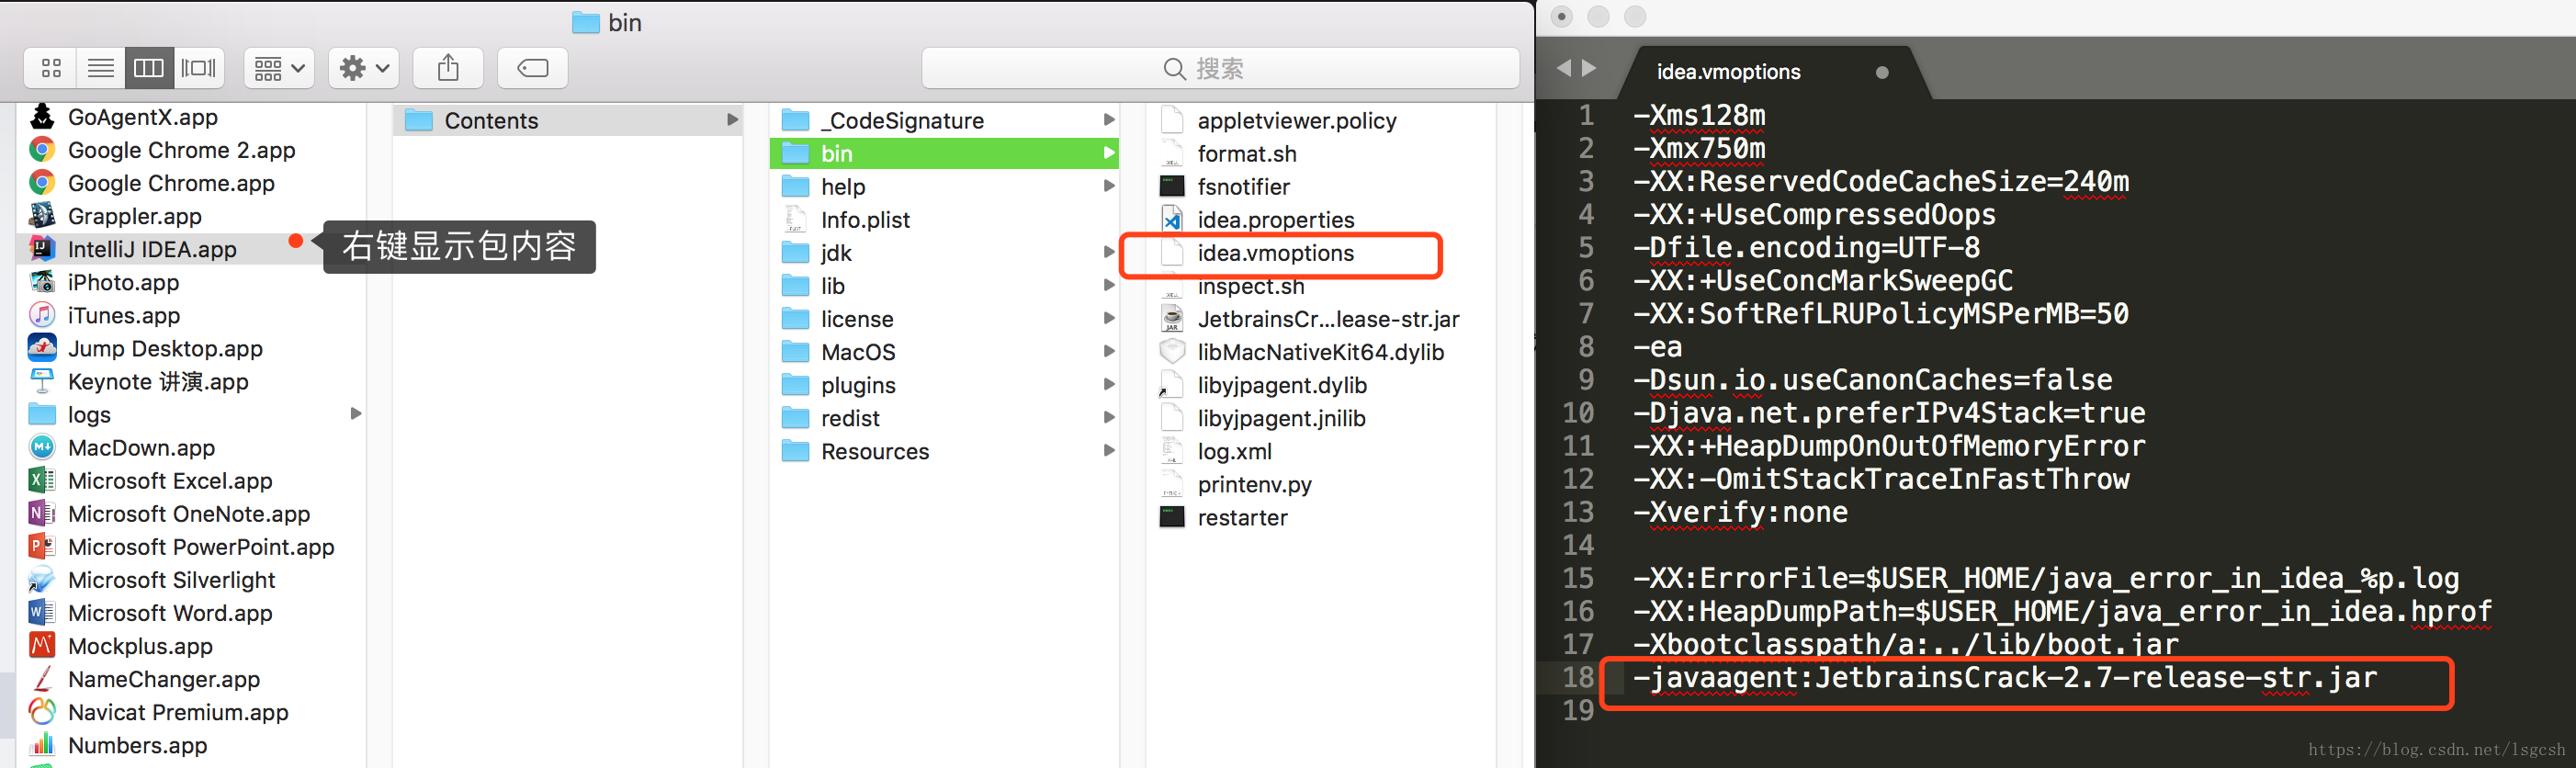2576x768 pixels.
Task: Select Google Chrome 2.app icon
Action: point(42,150)
